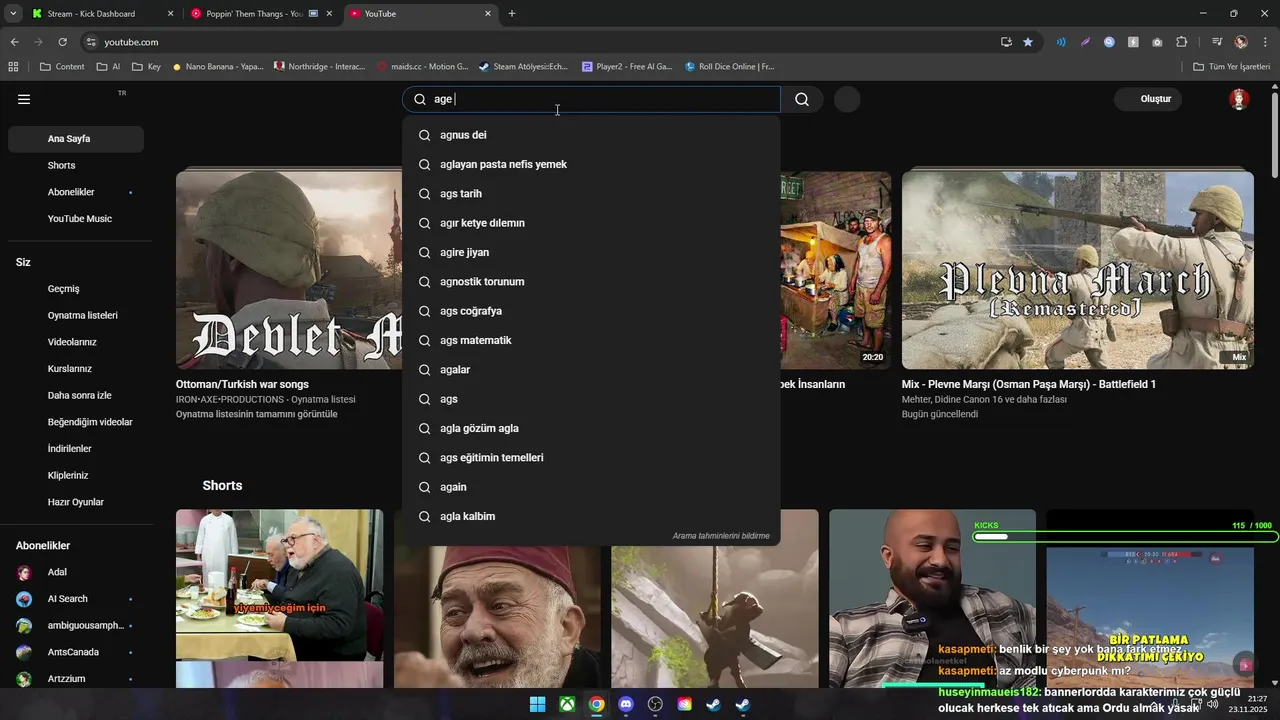Open Daha sonra izle in sidebar
This screenshot has height=720, width=1280.
[76, 395]
